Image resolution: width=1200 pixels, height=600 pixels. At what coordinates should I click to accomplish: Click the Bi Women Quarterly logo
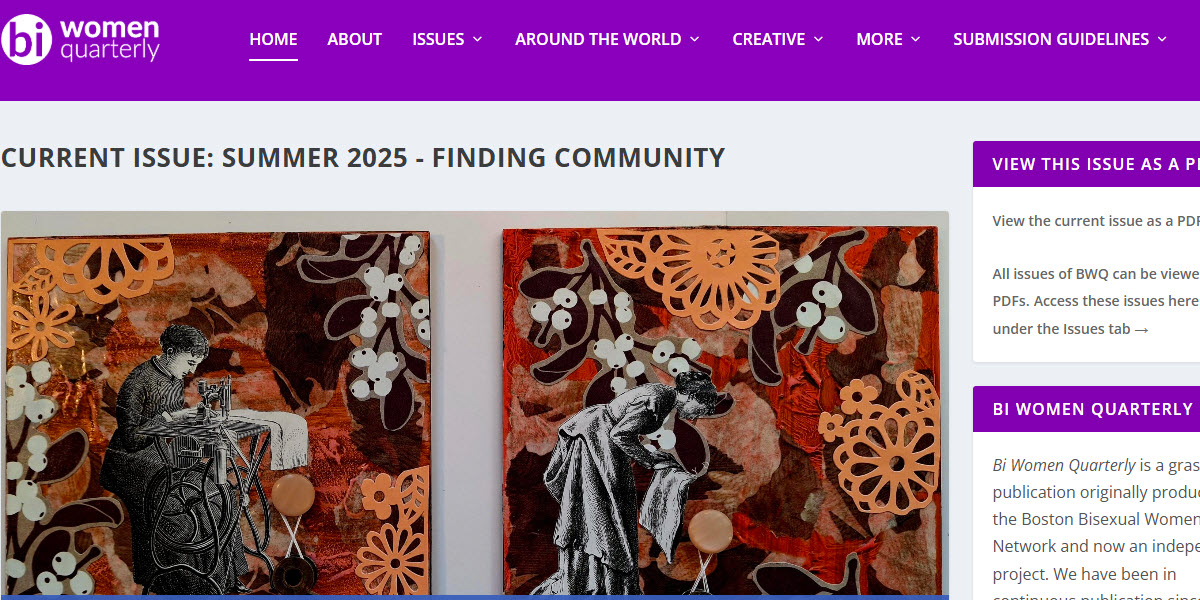pos(80,39)
